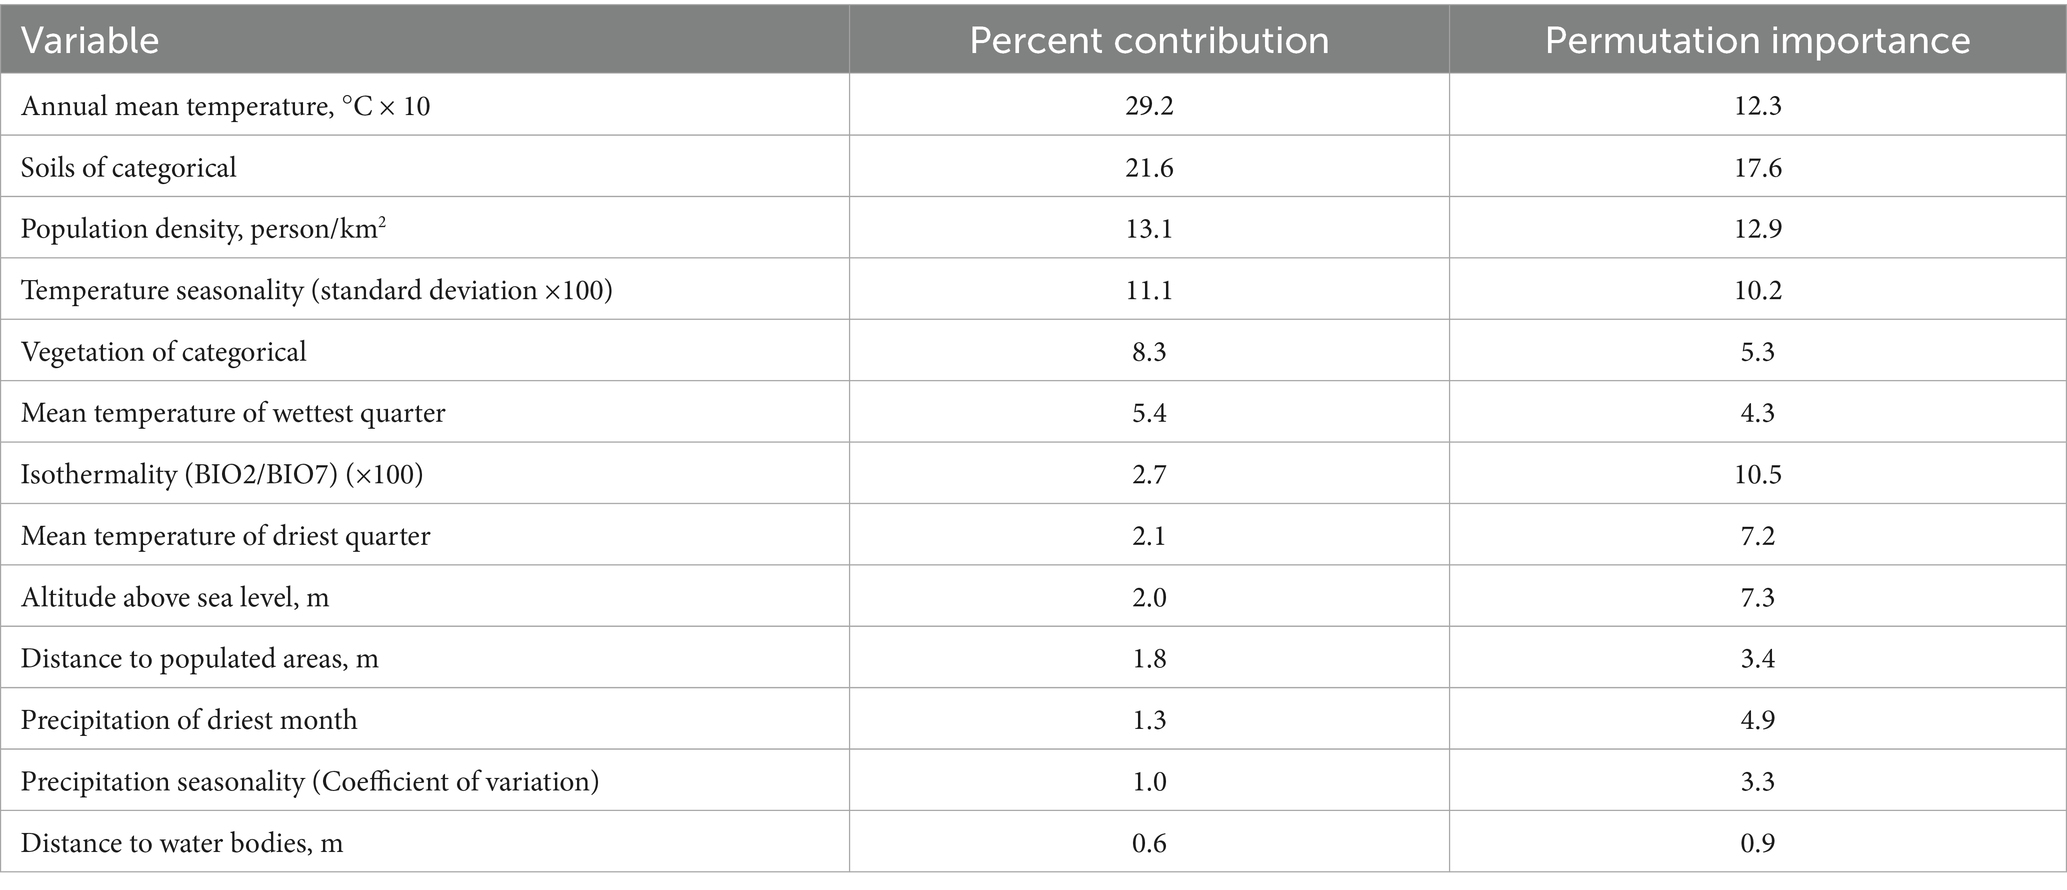Click the Vegetation of categorical cell
Screen dimensions: 2067x890
coord(164,352)
